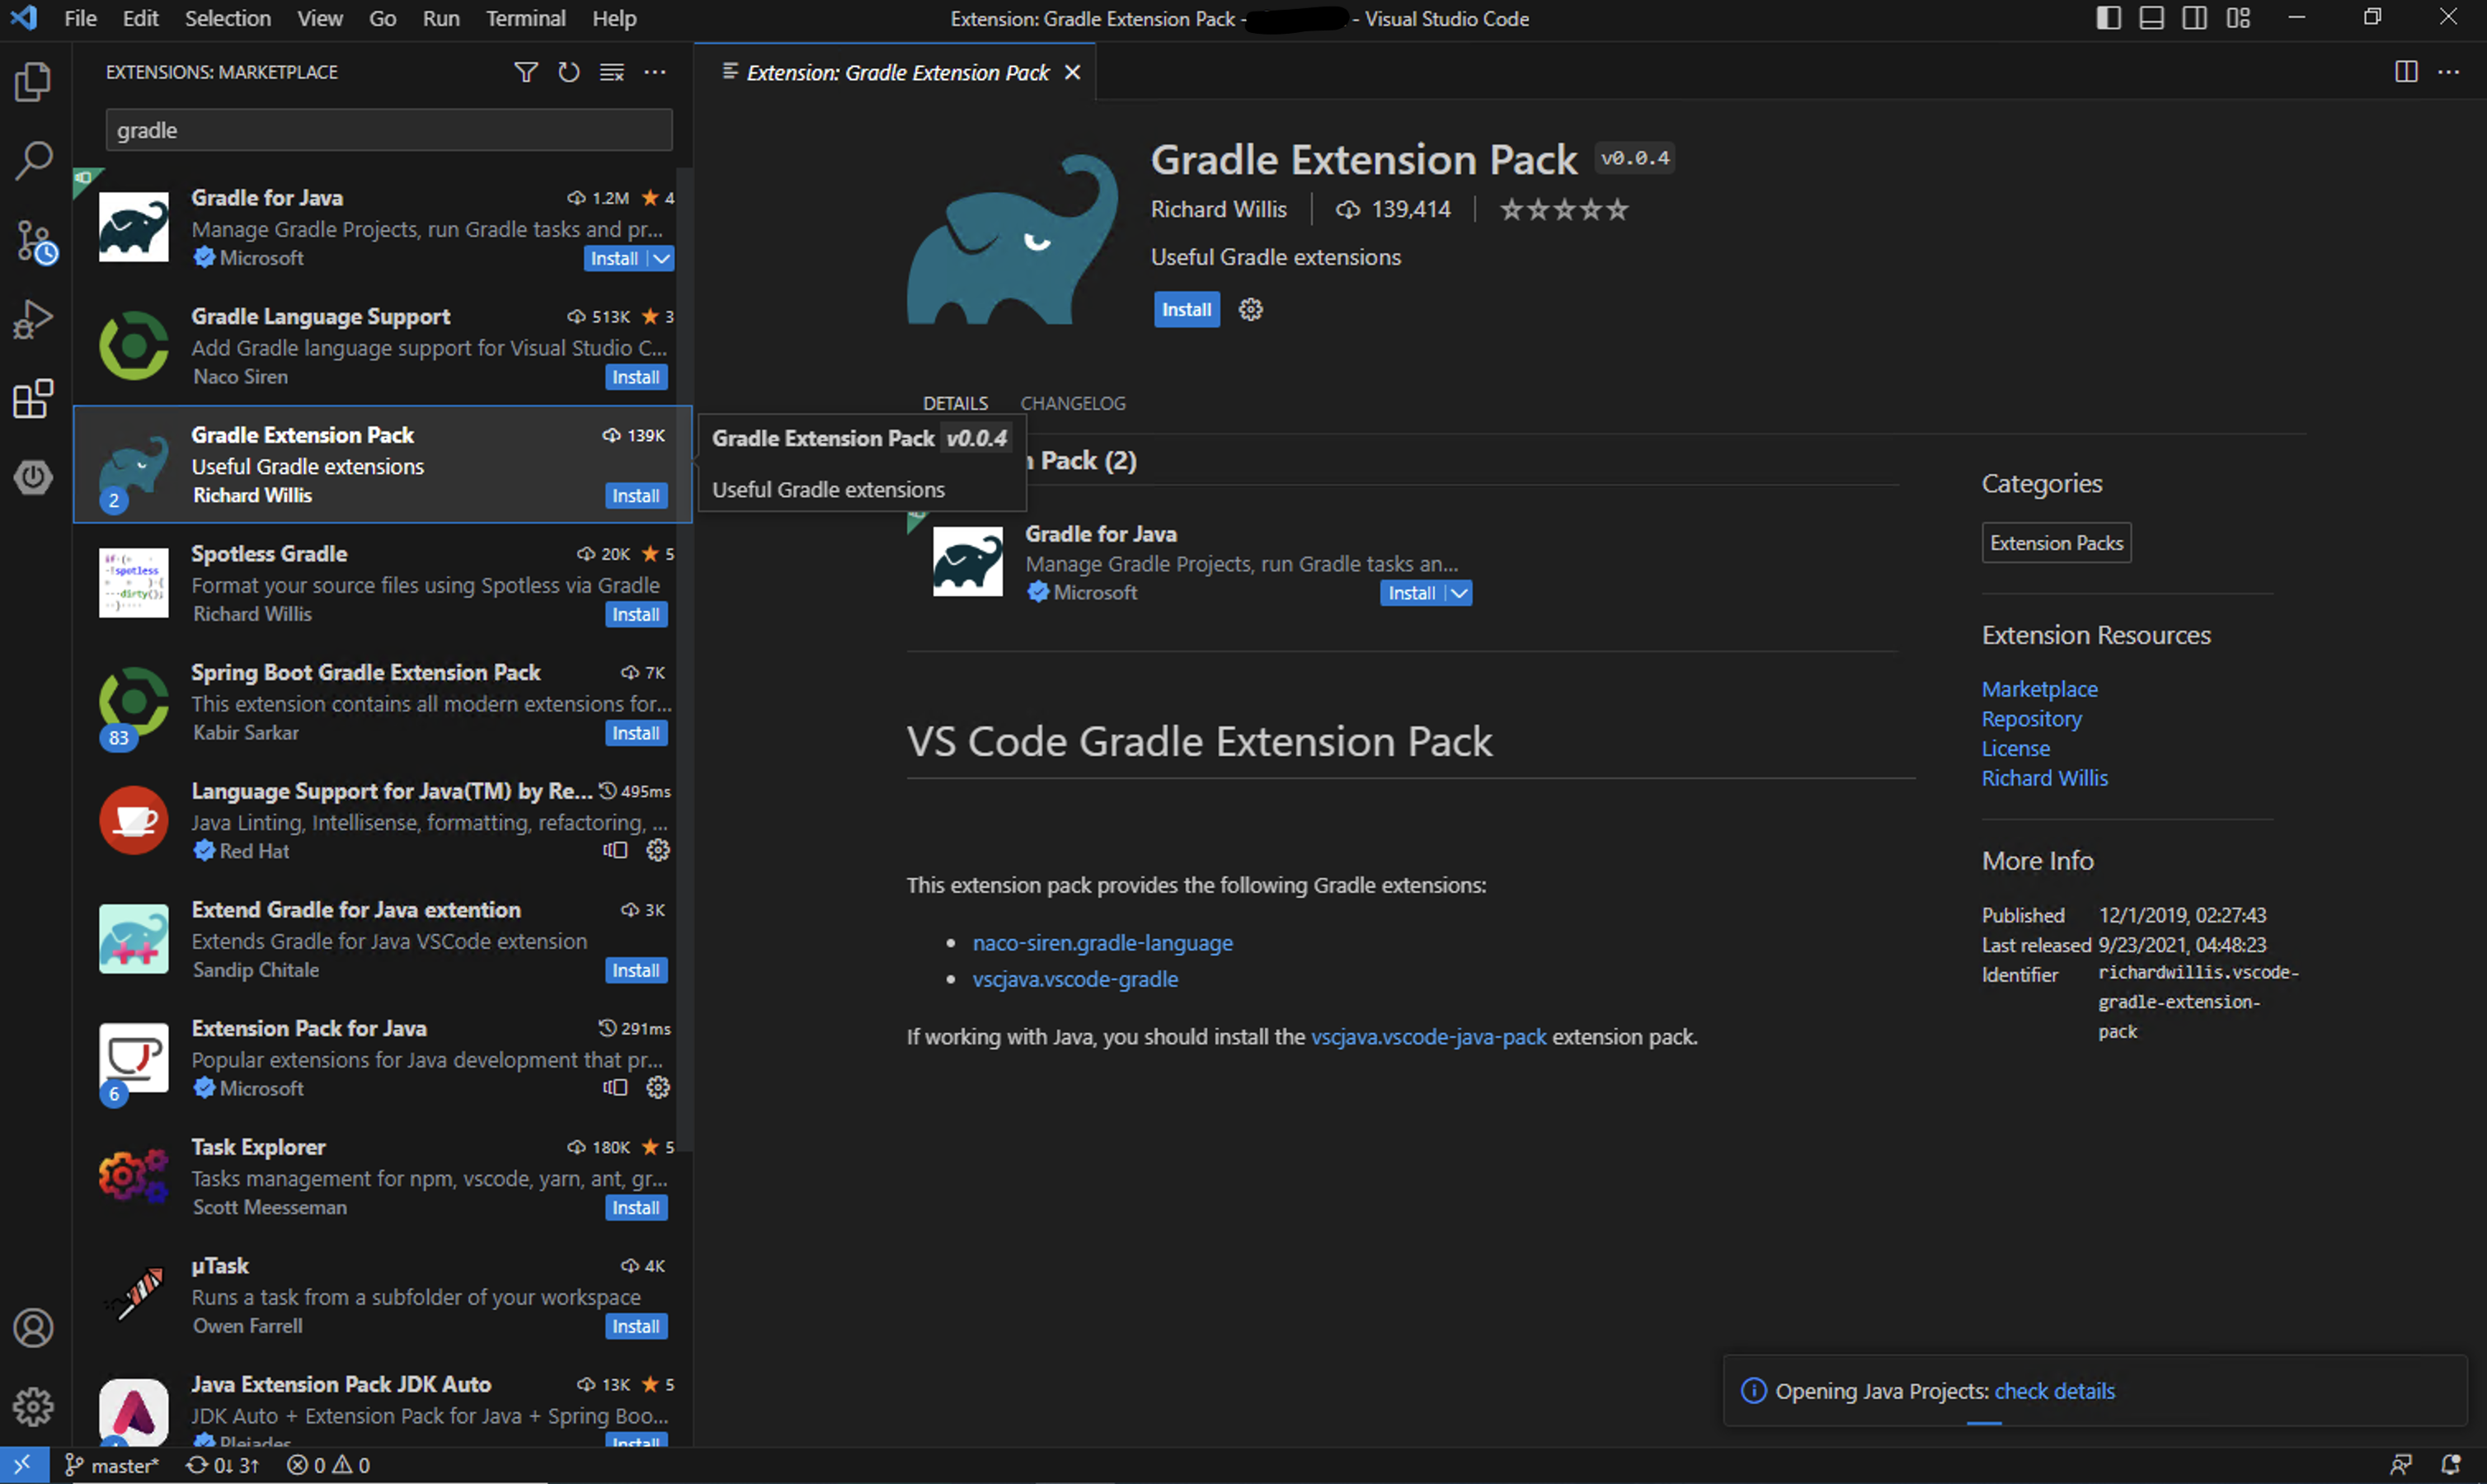Screen dimensions: 2487x1484
Task: Install Spring Boot Gradle Extension Pack
Action: [x=636, y=733]
